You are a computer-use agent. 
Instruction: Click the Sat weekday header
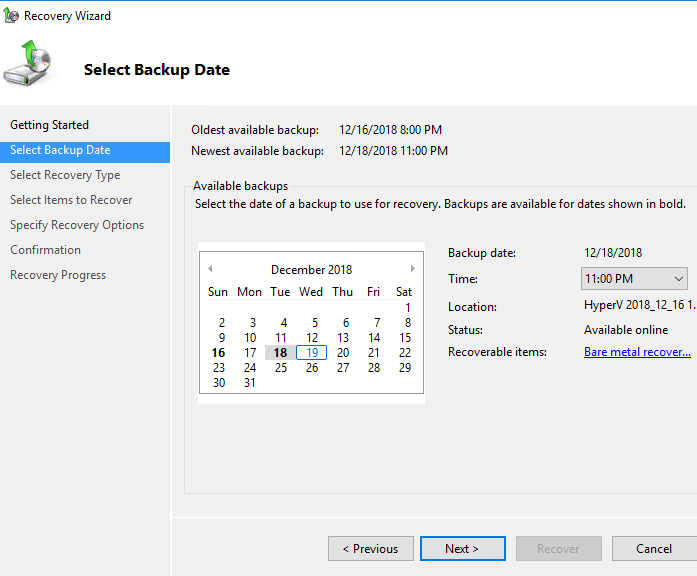[x=404, y=292]
